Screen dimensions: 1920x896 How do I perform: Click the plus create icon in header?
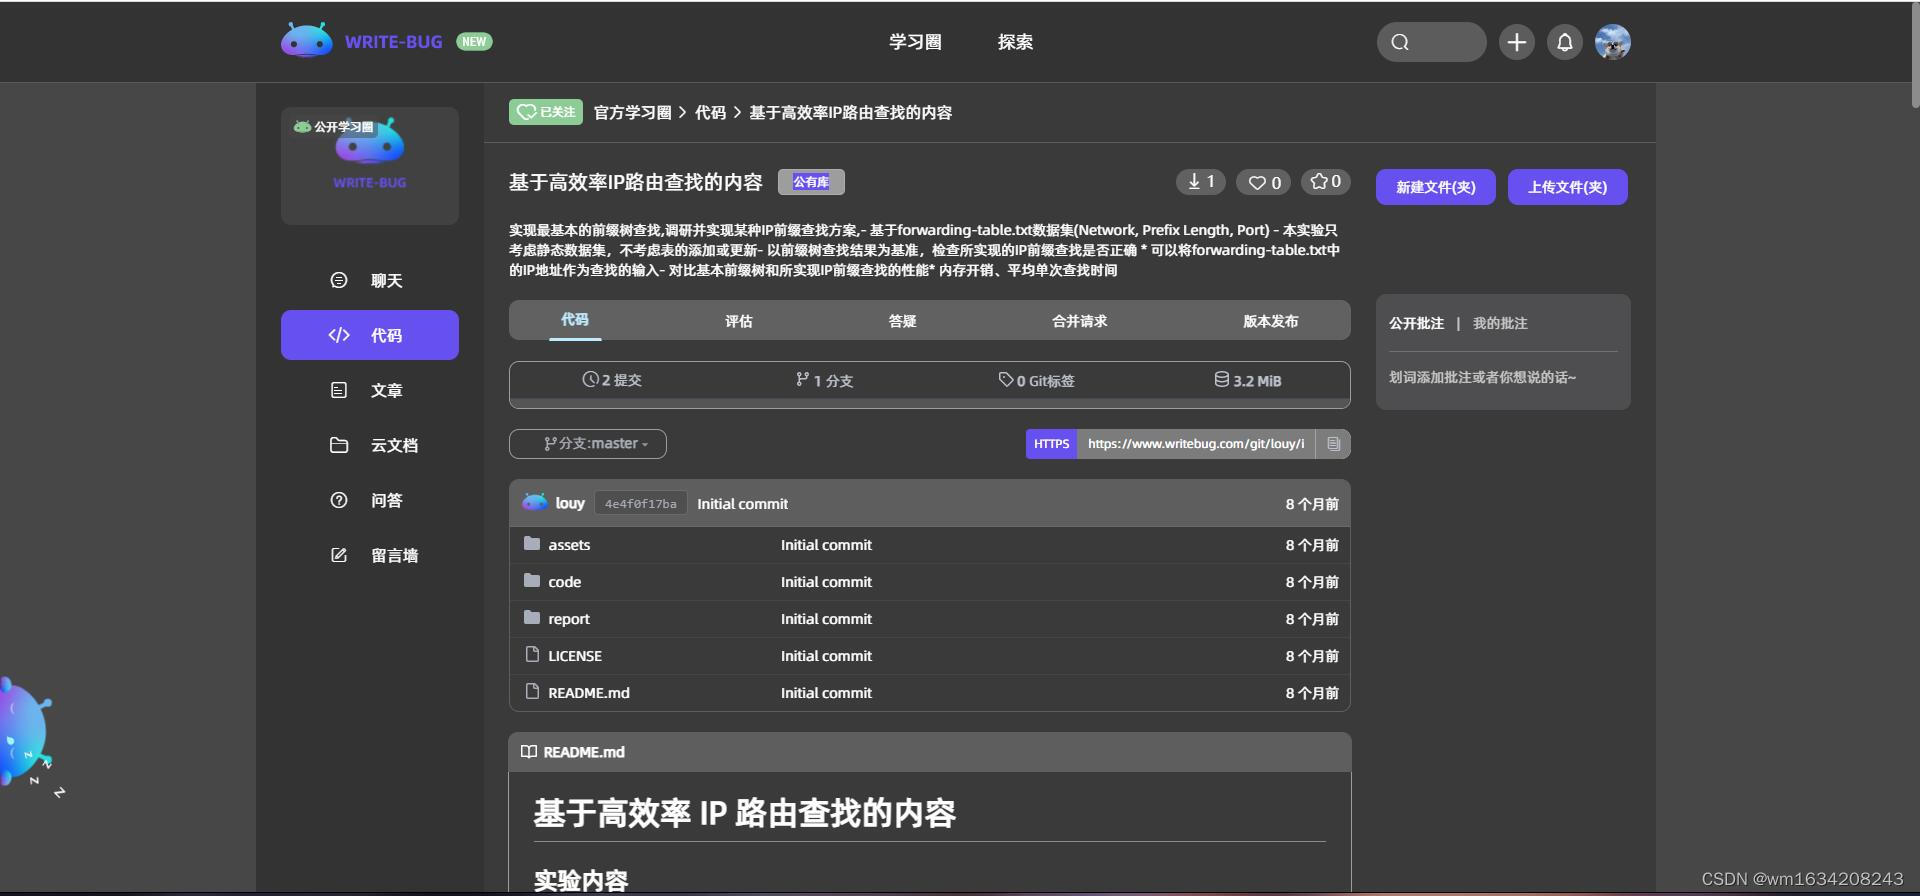tap(1516, 42)
